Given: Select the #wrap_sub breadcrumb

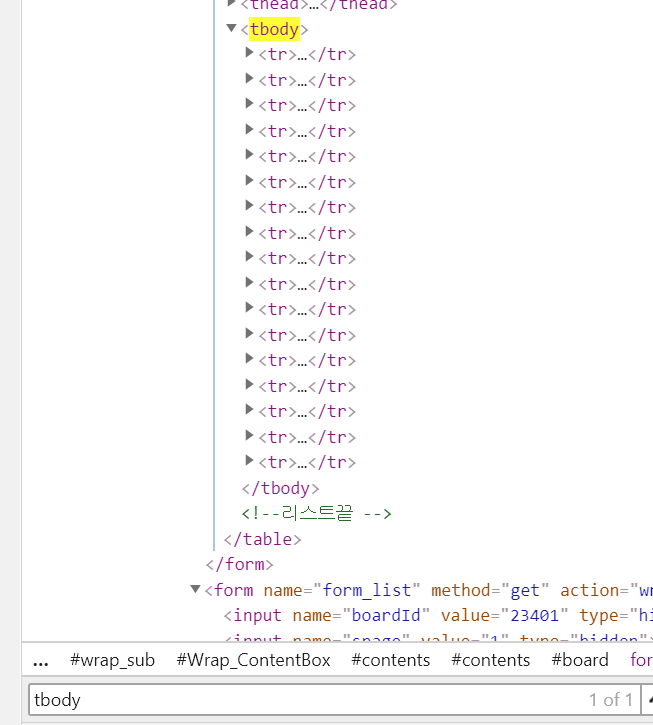Looking at the screenshot, I should point(112,660).
